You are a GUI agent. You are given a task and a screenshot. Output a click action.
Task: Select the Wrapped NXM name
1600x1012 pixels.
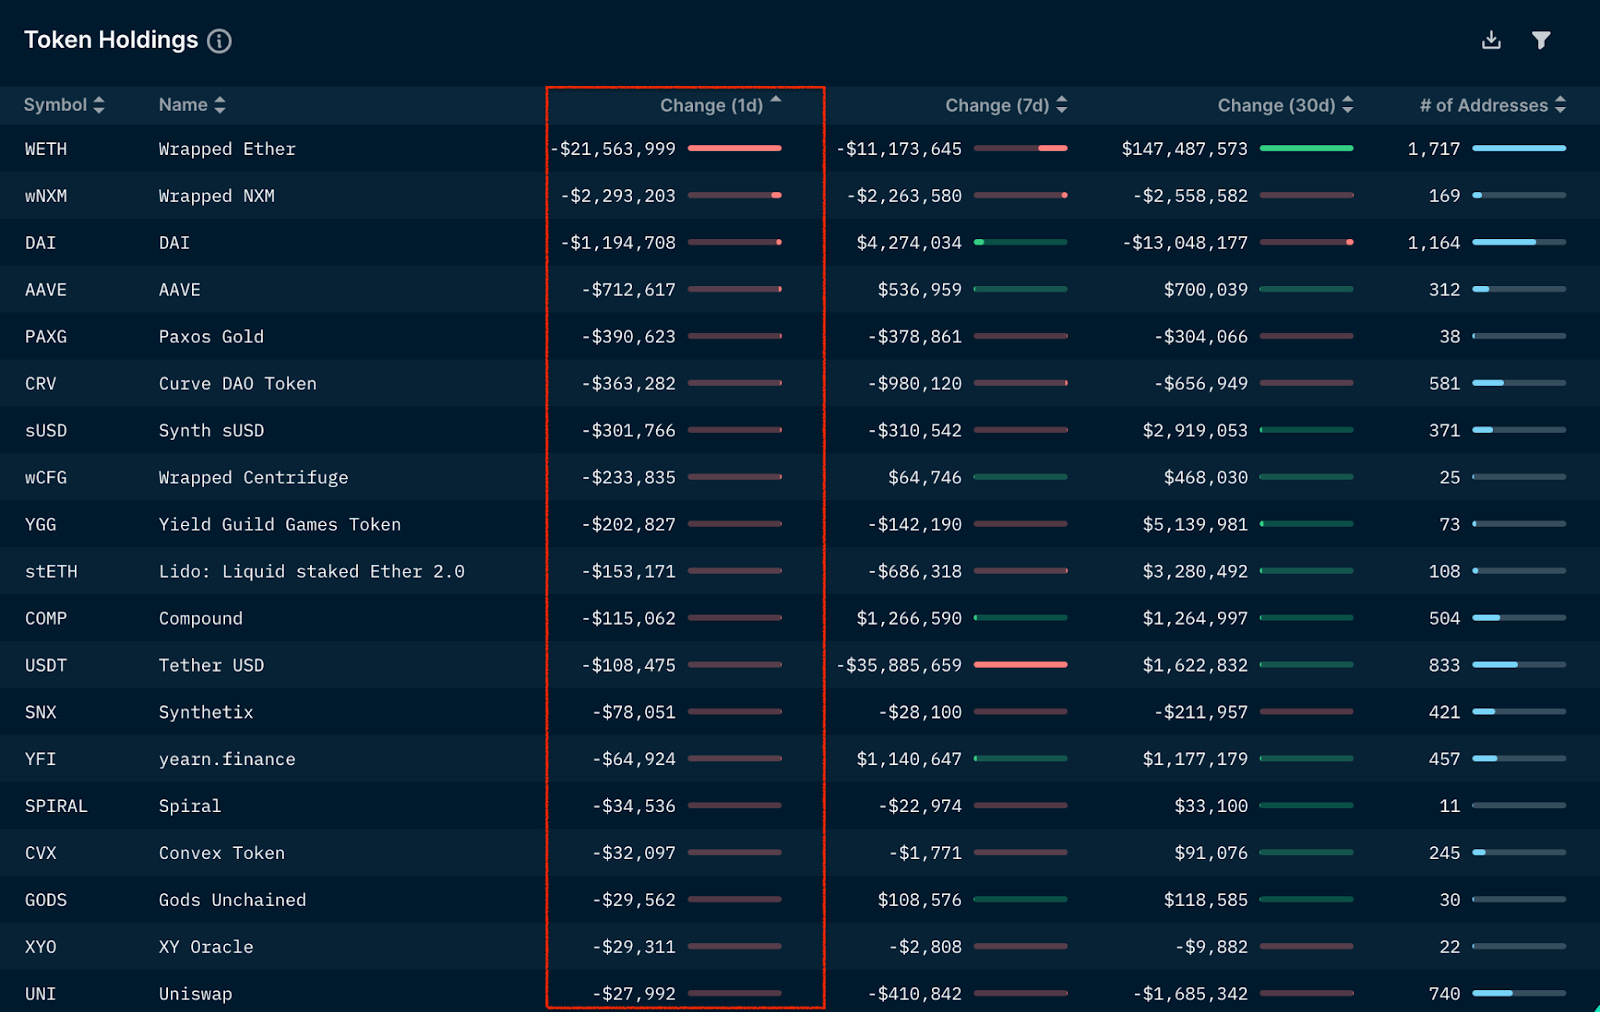point(216,196)
